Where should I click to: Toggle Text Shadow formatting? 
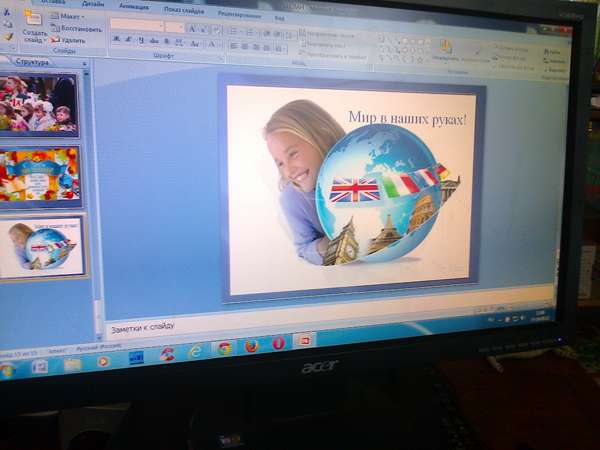point(166,42)
